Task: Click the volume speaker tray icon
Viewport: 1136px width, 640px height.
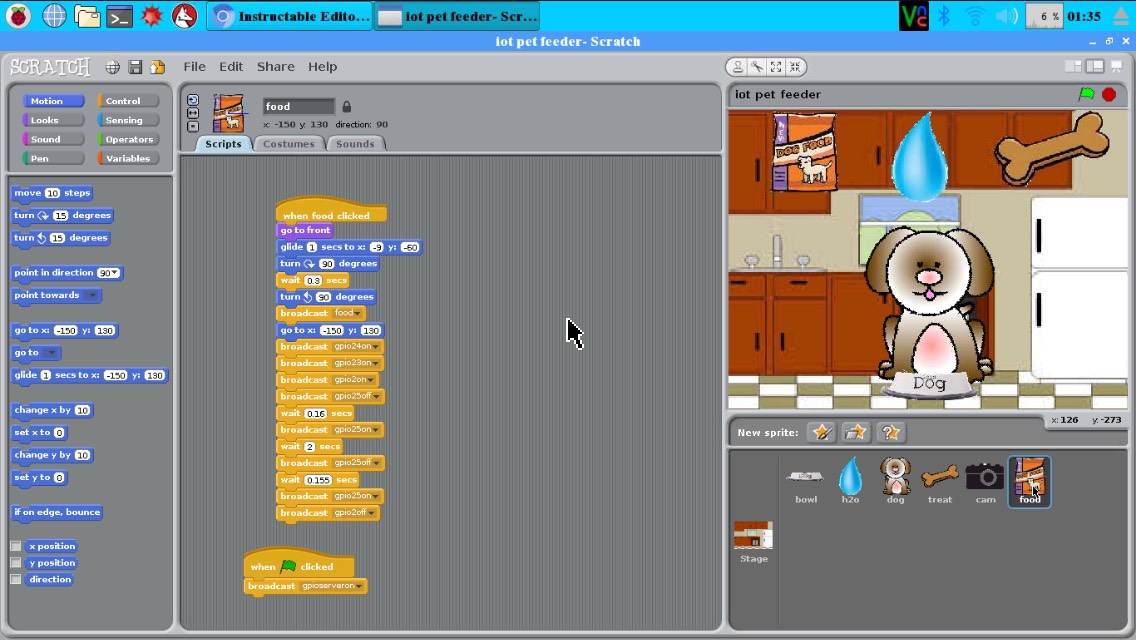Action: point(1006,16)
